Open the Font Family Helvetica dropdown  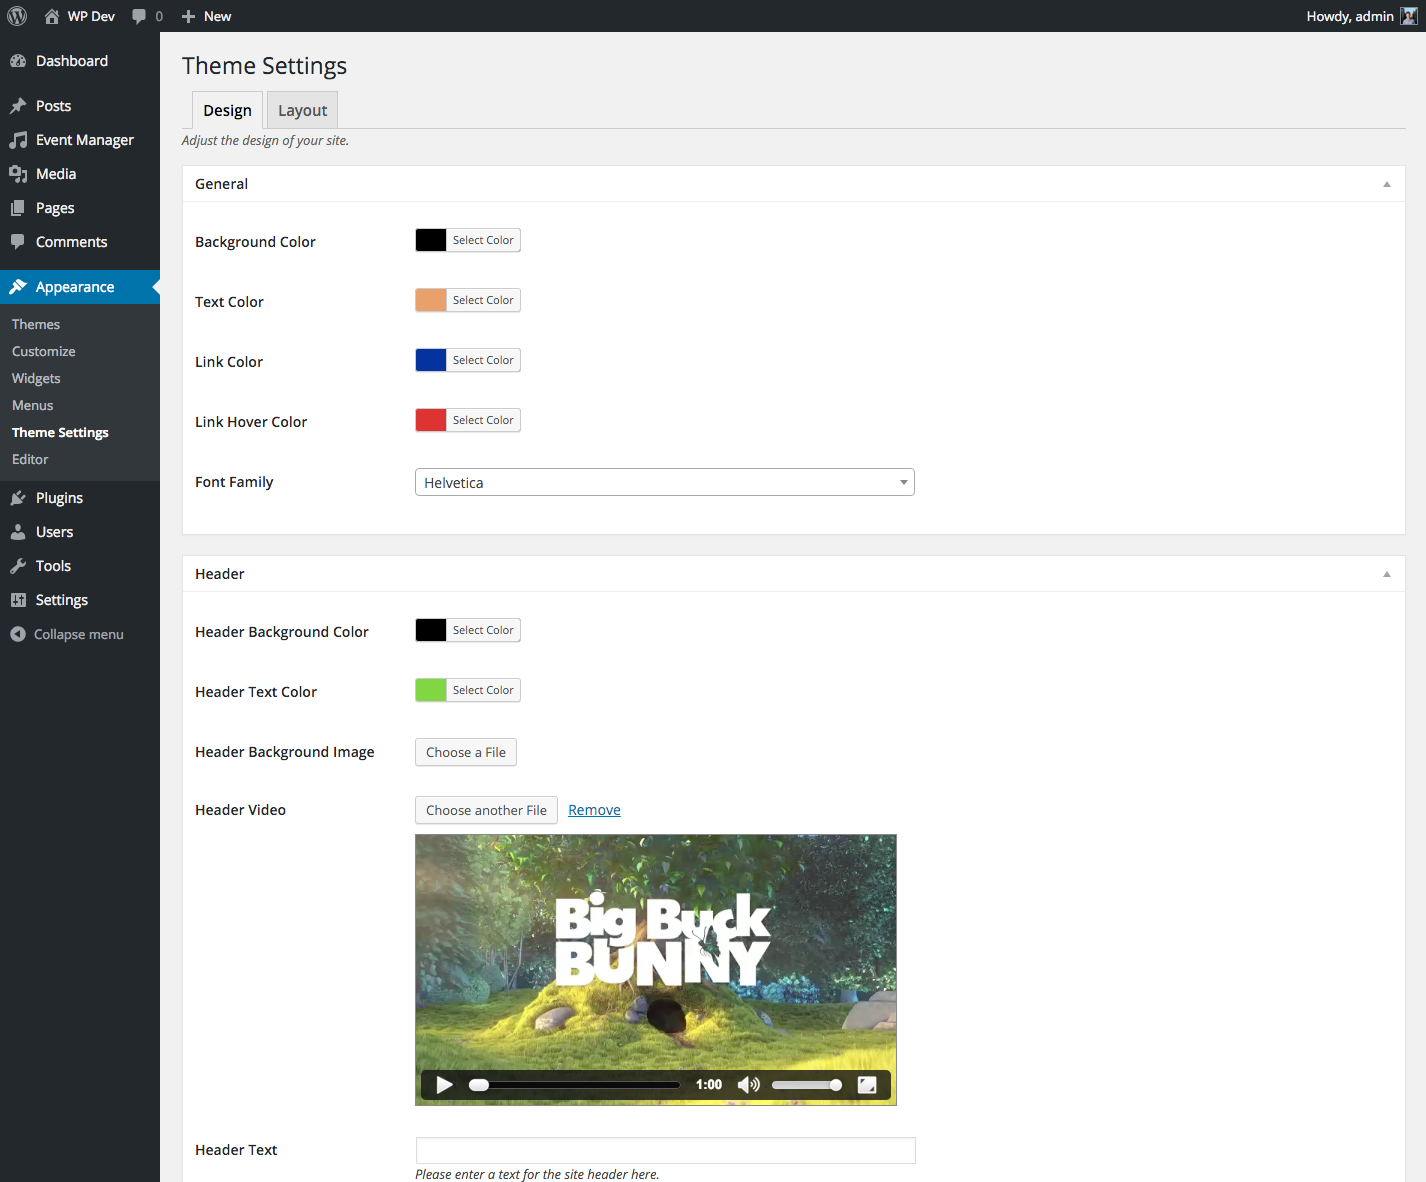(x=665, y=482)
